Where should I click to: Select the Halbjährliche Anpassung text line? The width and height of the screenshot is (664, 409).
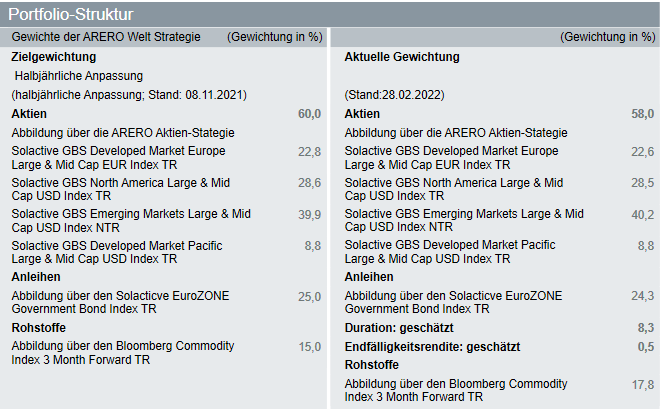pyautogui.click(x=79, y=75)
